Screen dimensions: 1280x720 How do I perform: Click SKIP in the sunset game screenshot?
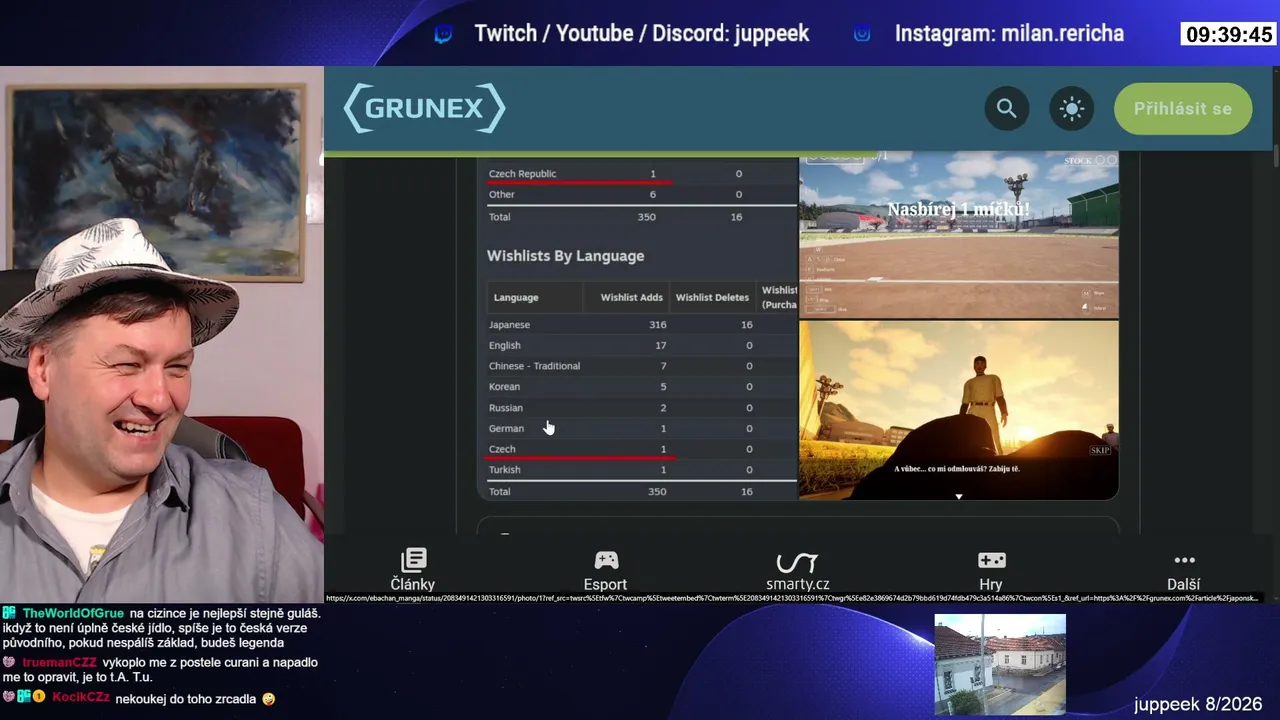pyautogui.click(x=1099, y=451)
